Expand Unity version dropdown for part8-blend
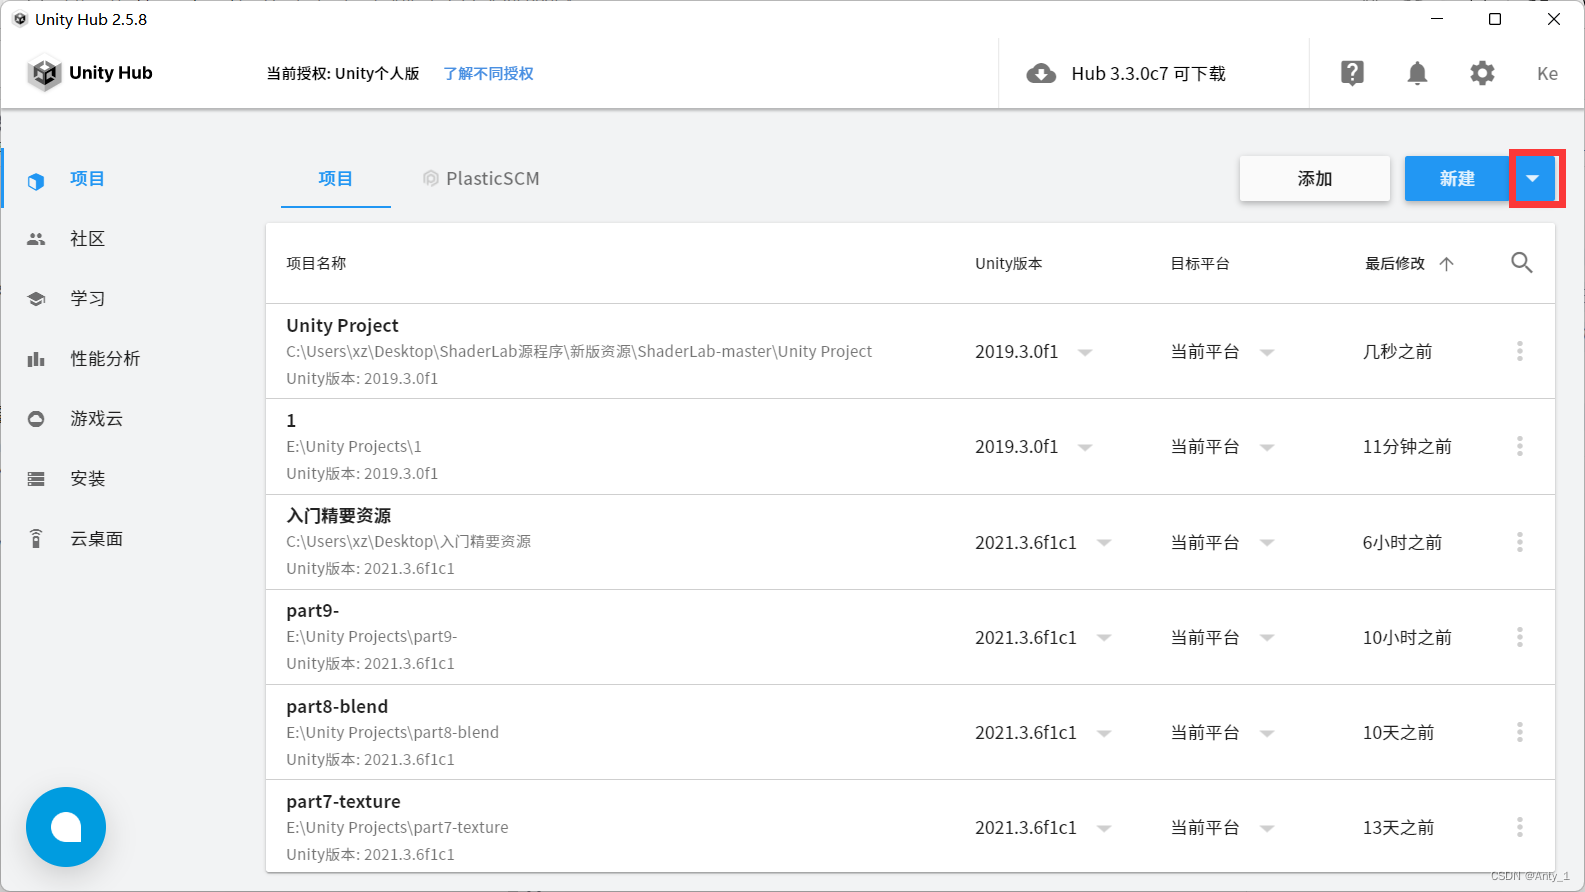Image resolution: width=1585 pixels, height=892 pixels. click(1104, 733)
